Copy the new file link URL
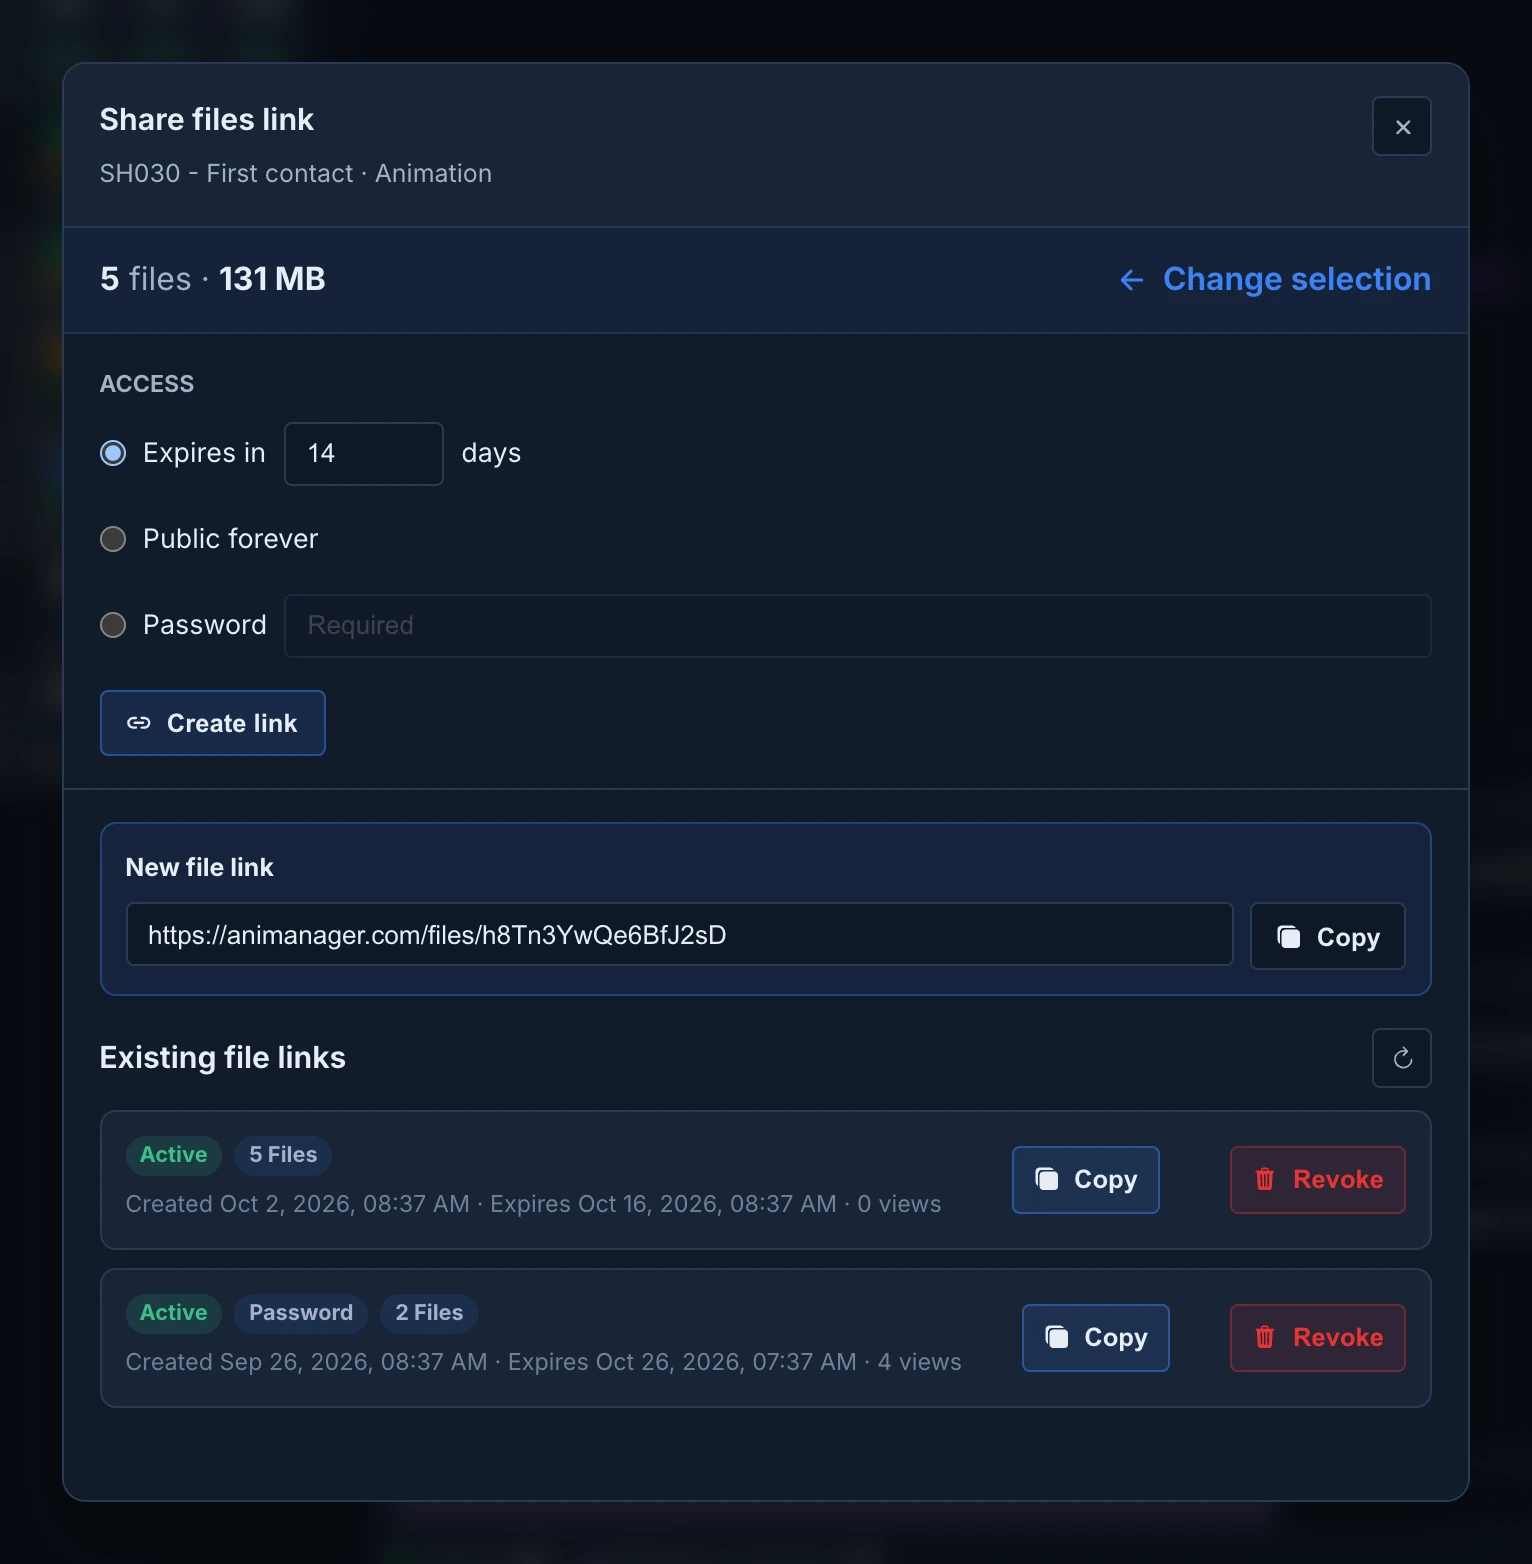 pyautogui.click(x=1327, y=936)
